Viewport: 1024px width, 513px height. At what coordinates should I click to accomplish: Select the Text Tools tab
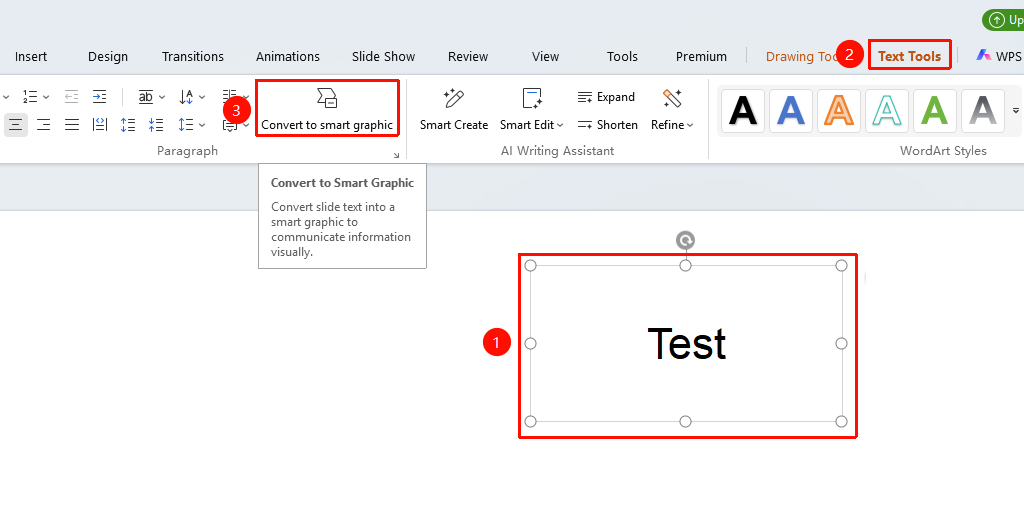910,56
